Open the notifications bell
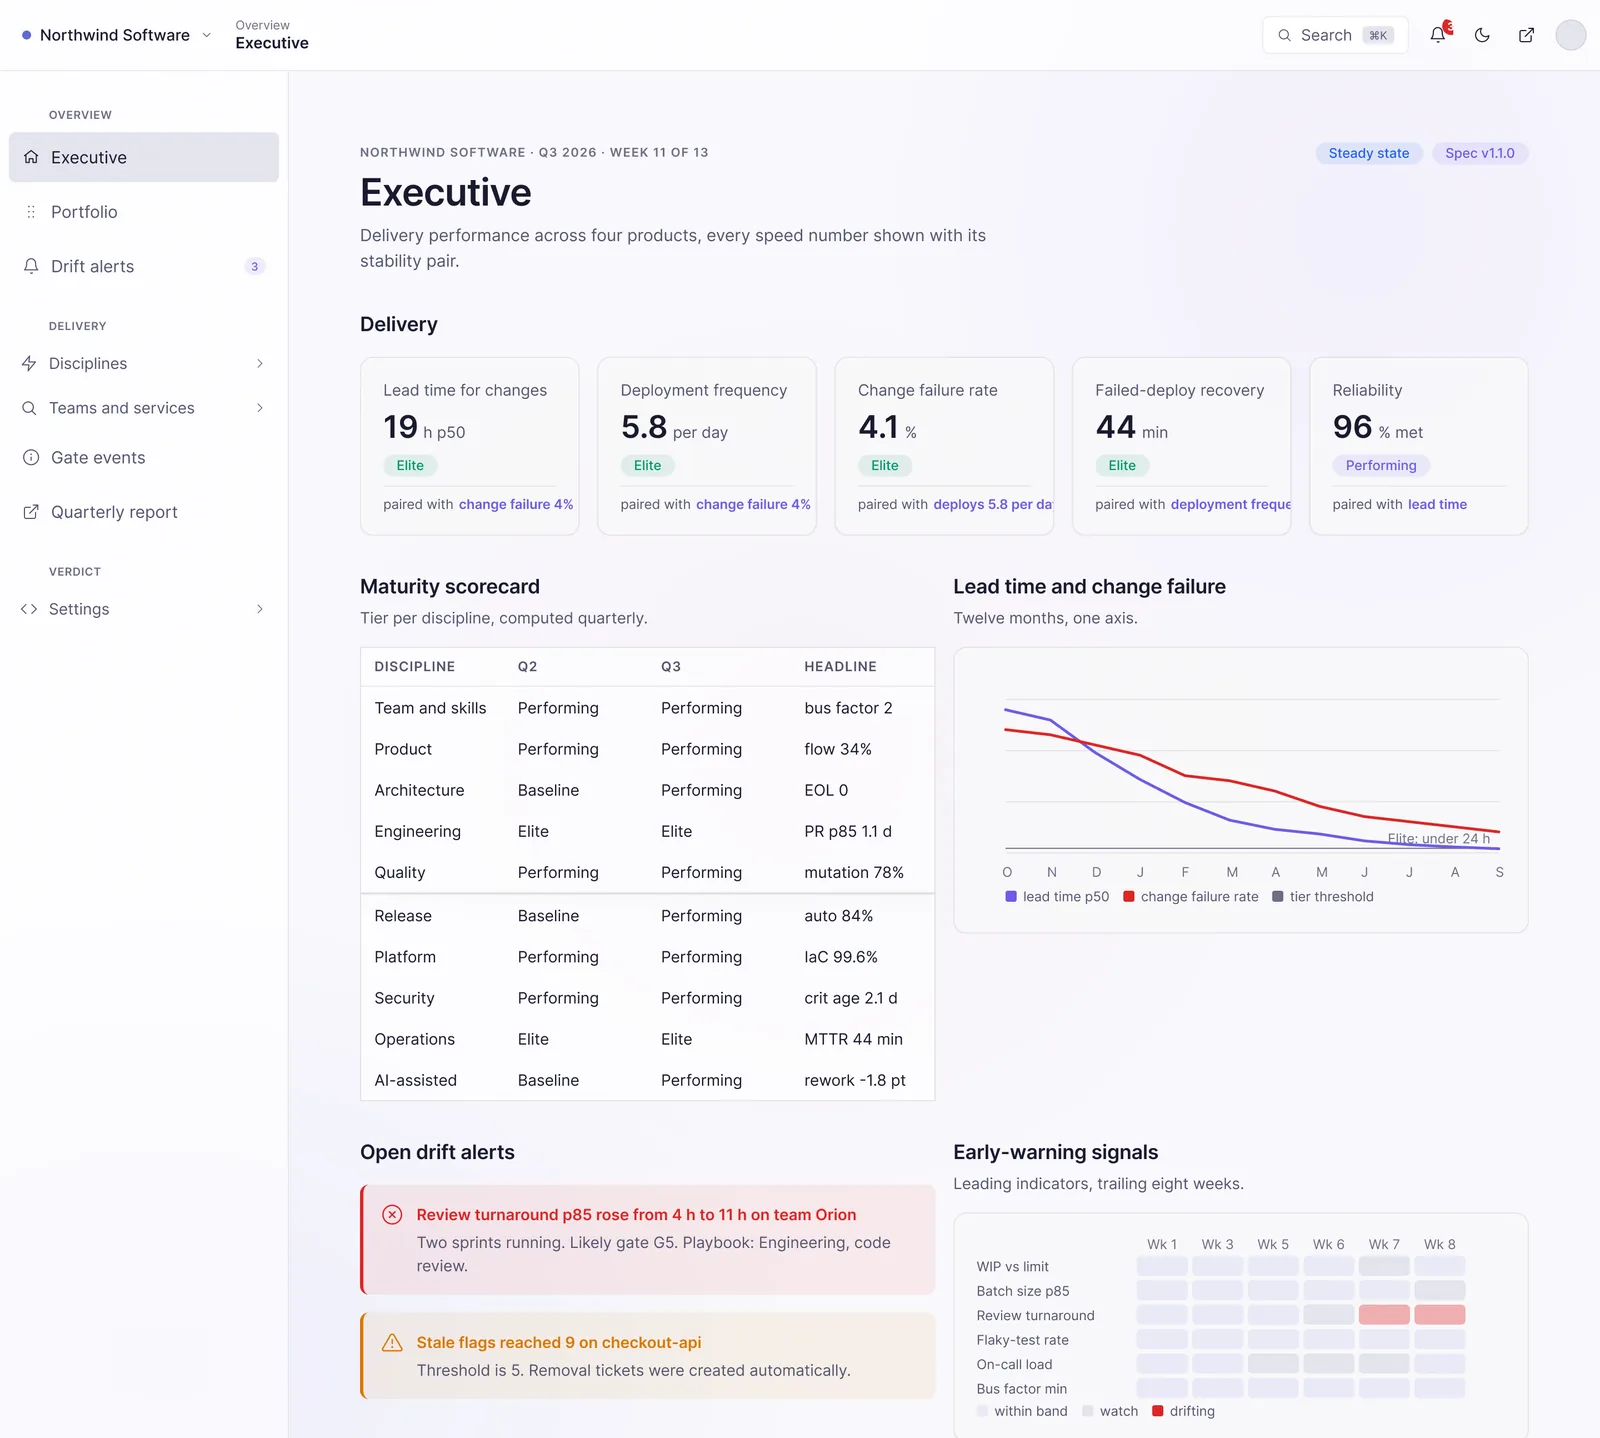Viewport: 1600px width, 1438px height. pos(1438,35)
